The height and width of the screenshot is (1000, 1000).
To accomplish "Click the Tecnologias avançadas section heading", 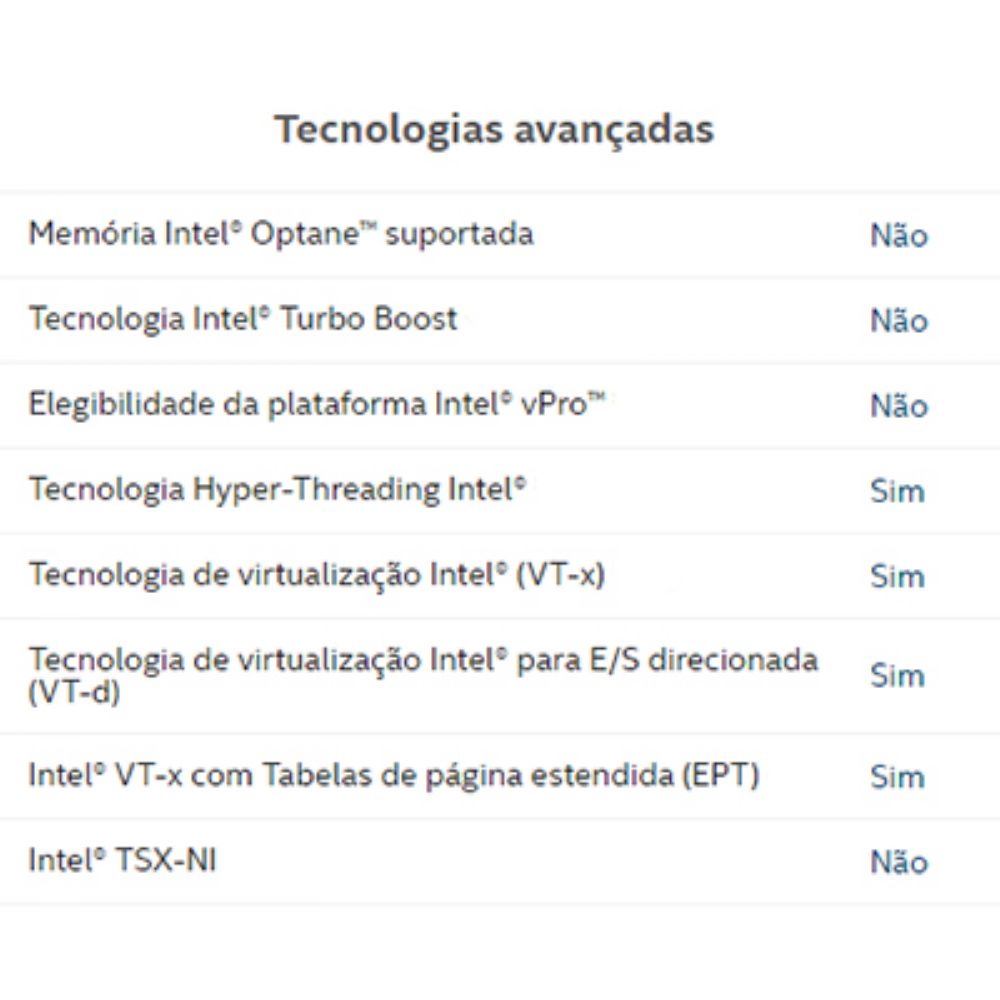I will tap(494, 130).
